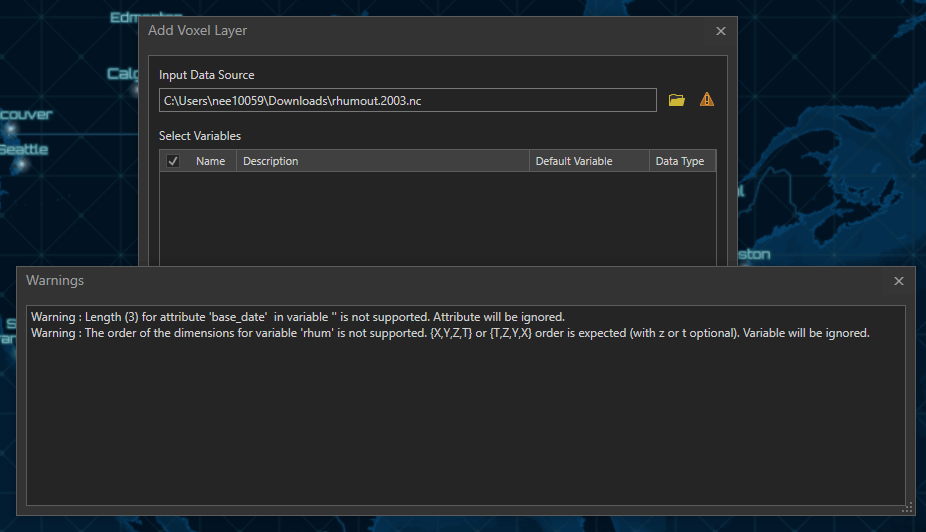926x532 pixels.
Task: Click the Data Type column header
Action: [682, 161]
